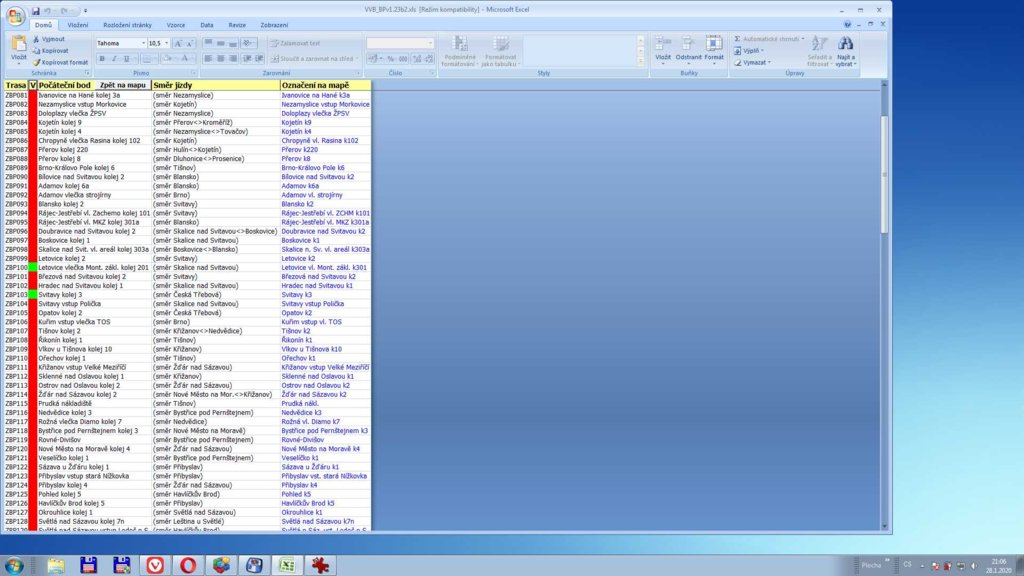Click the Excel help question mark
This screenshot has width=1024, height=576.
coord(850,24)
